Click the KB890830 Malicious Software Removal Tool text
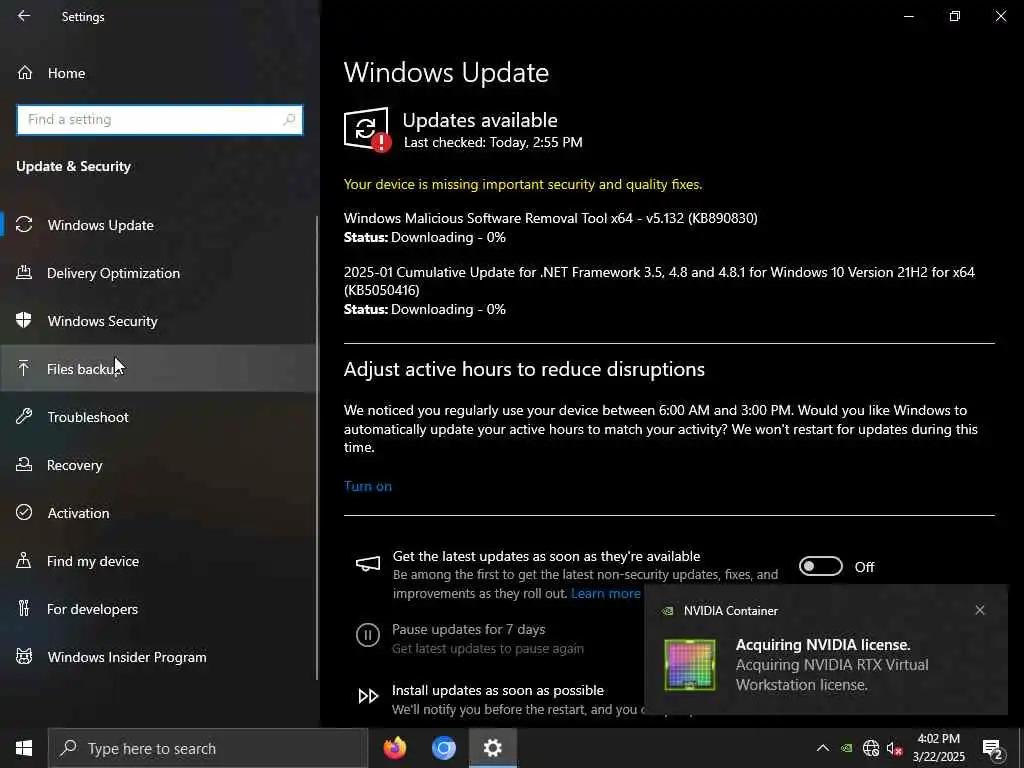The height and width of the screenshot is (768, 1024). point(551,218)
